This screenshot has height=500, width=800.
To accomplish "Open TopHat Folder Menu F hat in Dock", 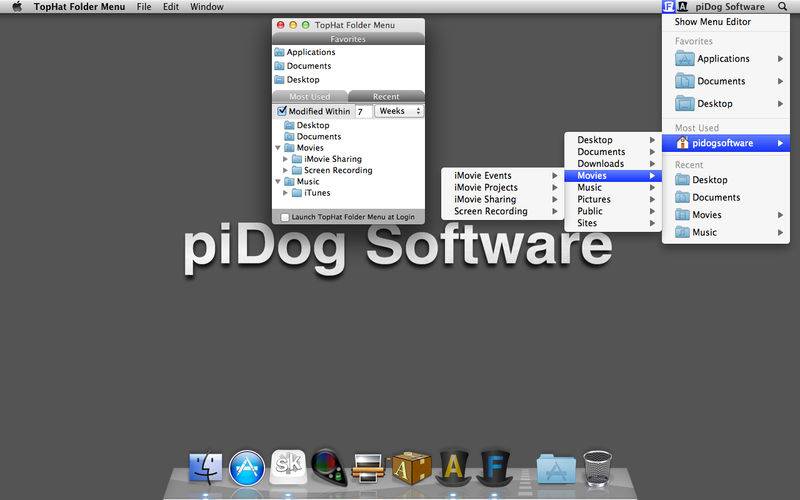I will tap(494, 467).
